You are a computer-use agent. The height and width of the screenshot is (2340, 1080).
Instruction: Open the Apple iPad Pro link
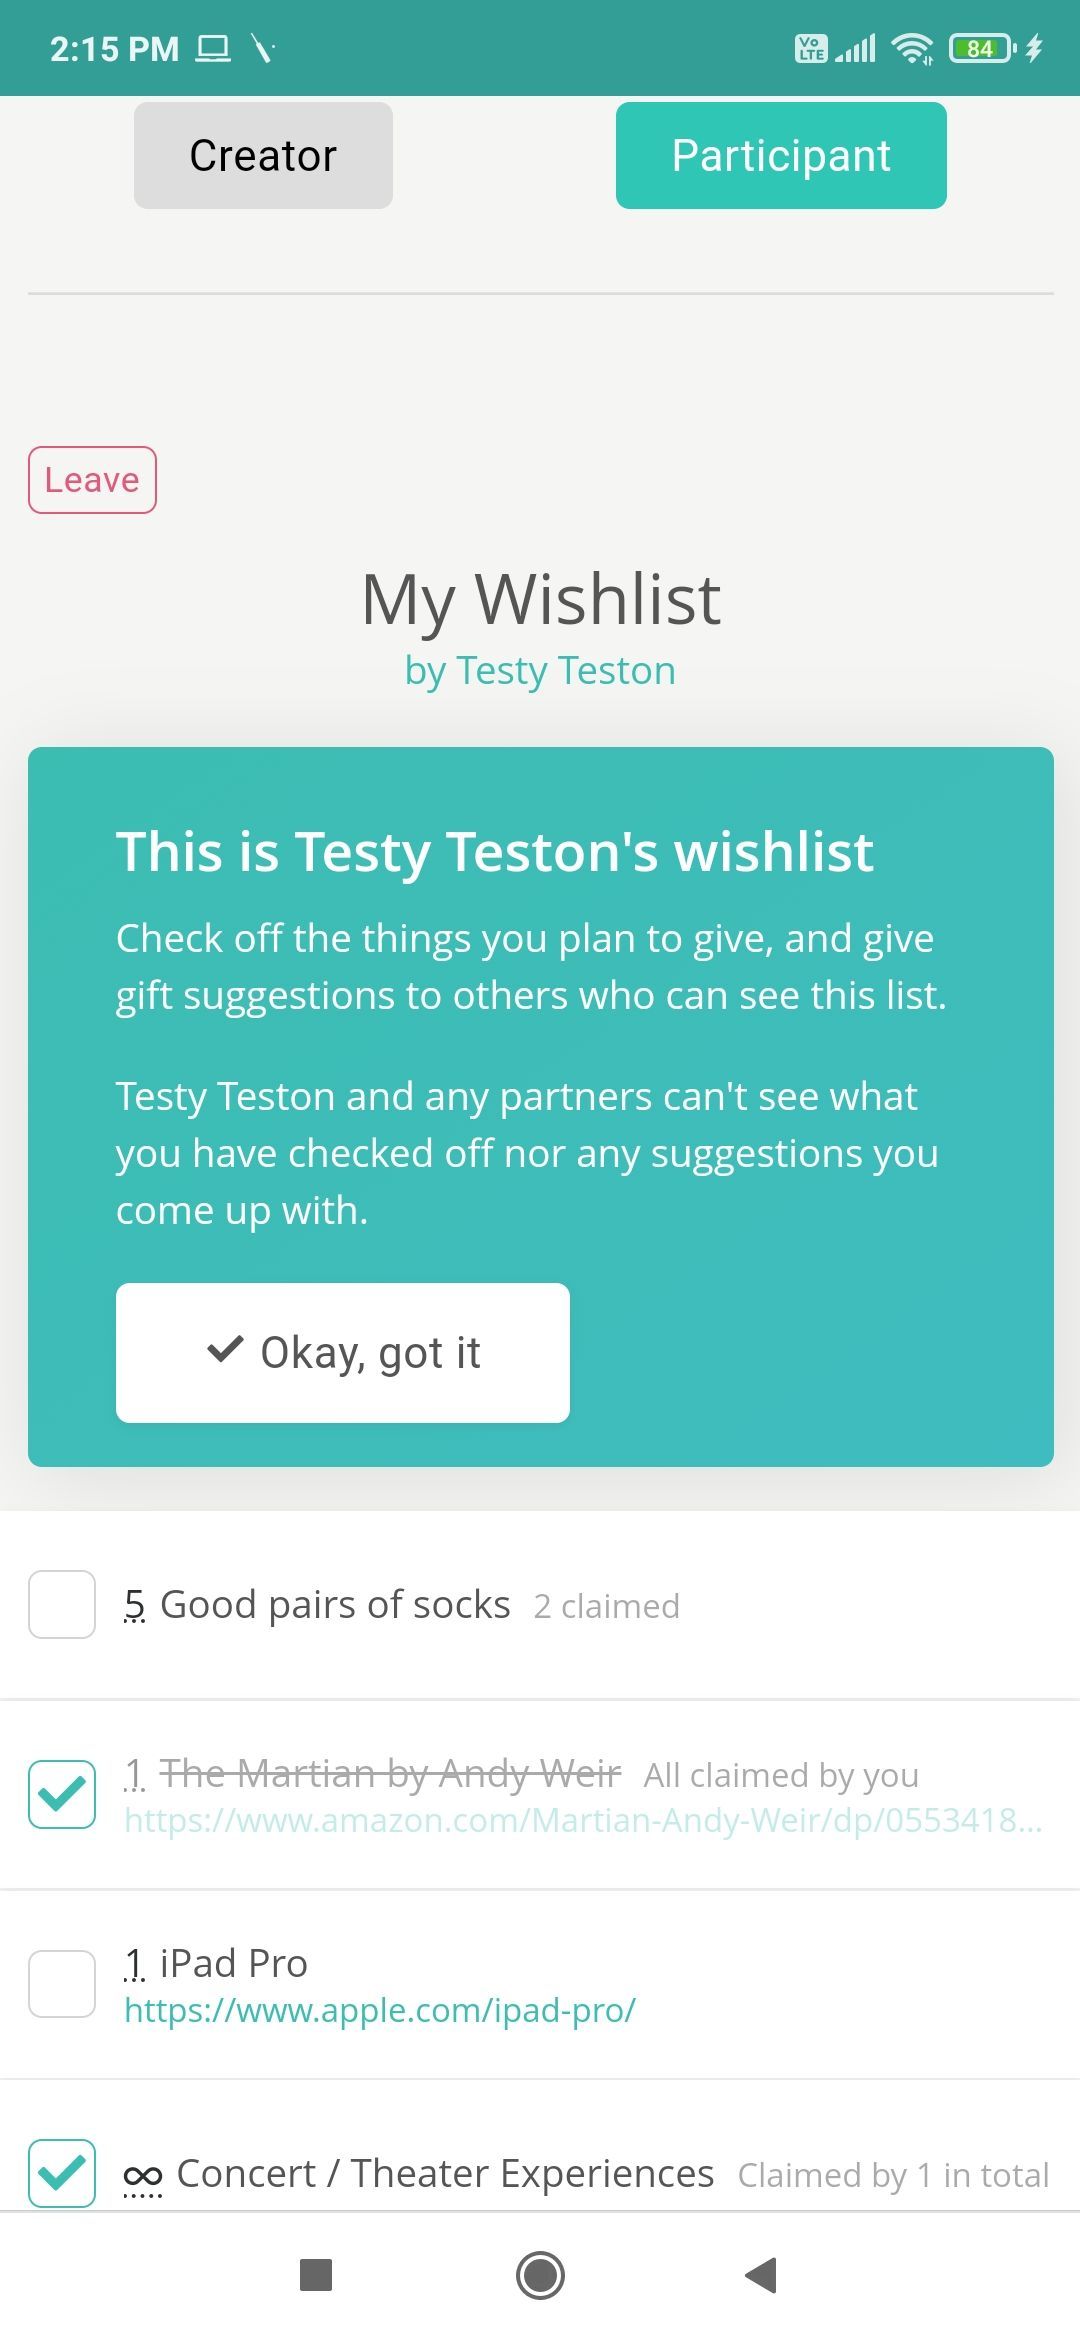[380, 2010]
